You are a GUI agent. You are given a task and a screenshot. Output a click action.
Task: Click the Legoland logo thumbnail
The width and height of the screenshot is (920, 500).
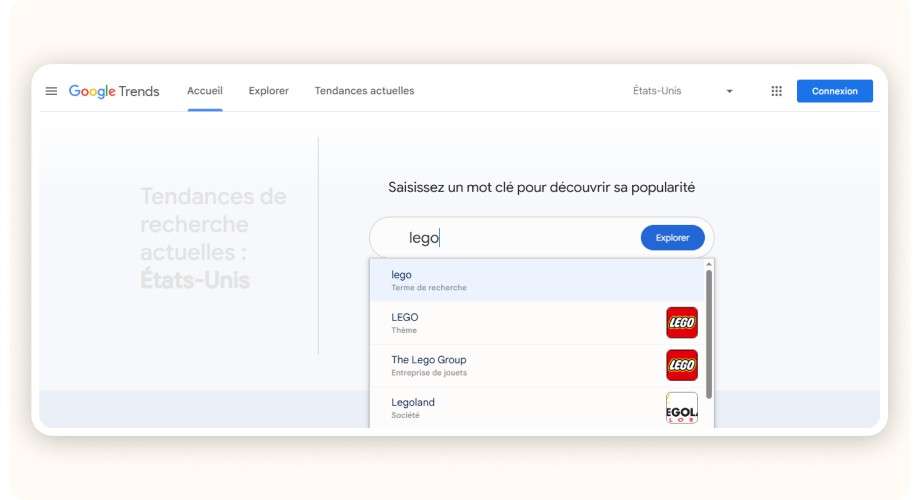(x=682, y=408)
